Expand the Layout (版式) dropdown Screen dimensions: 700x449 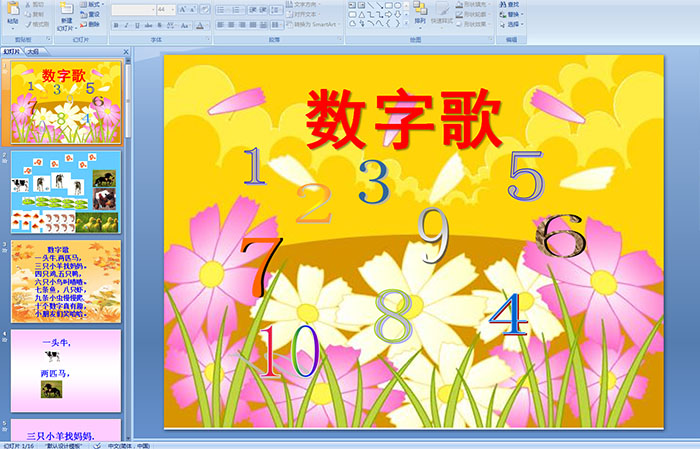[x=92, y=4]
